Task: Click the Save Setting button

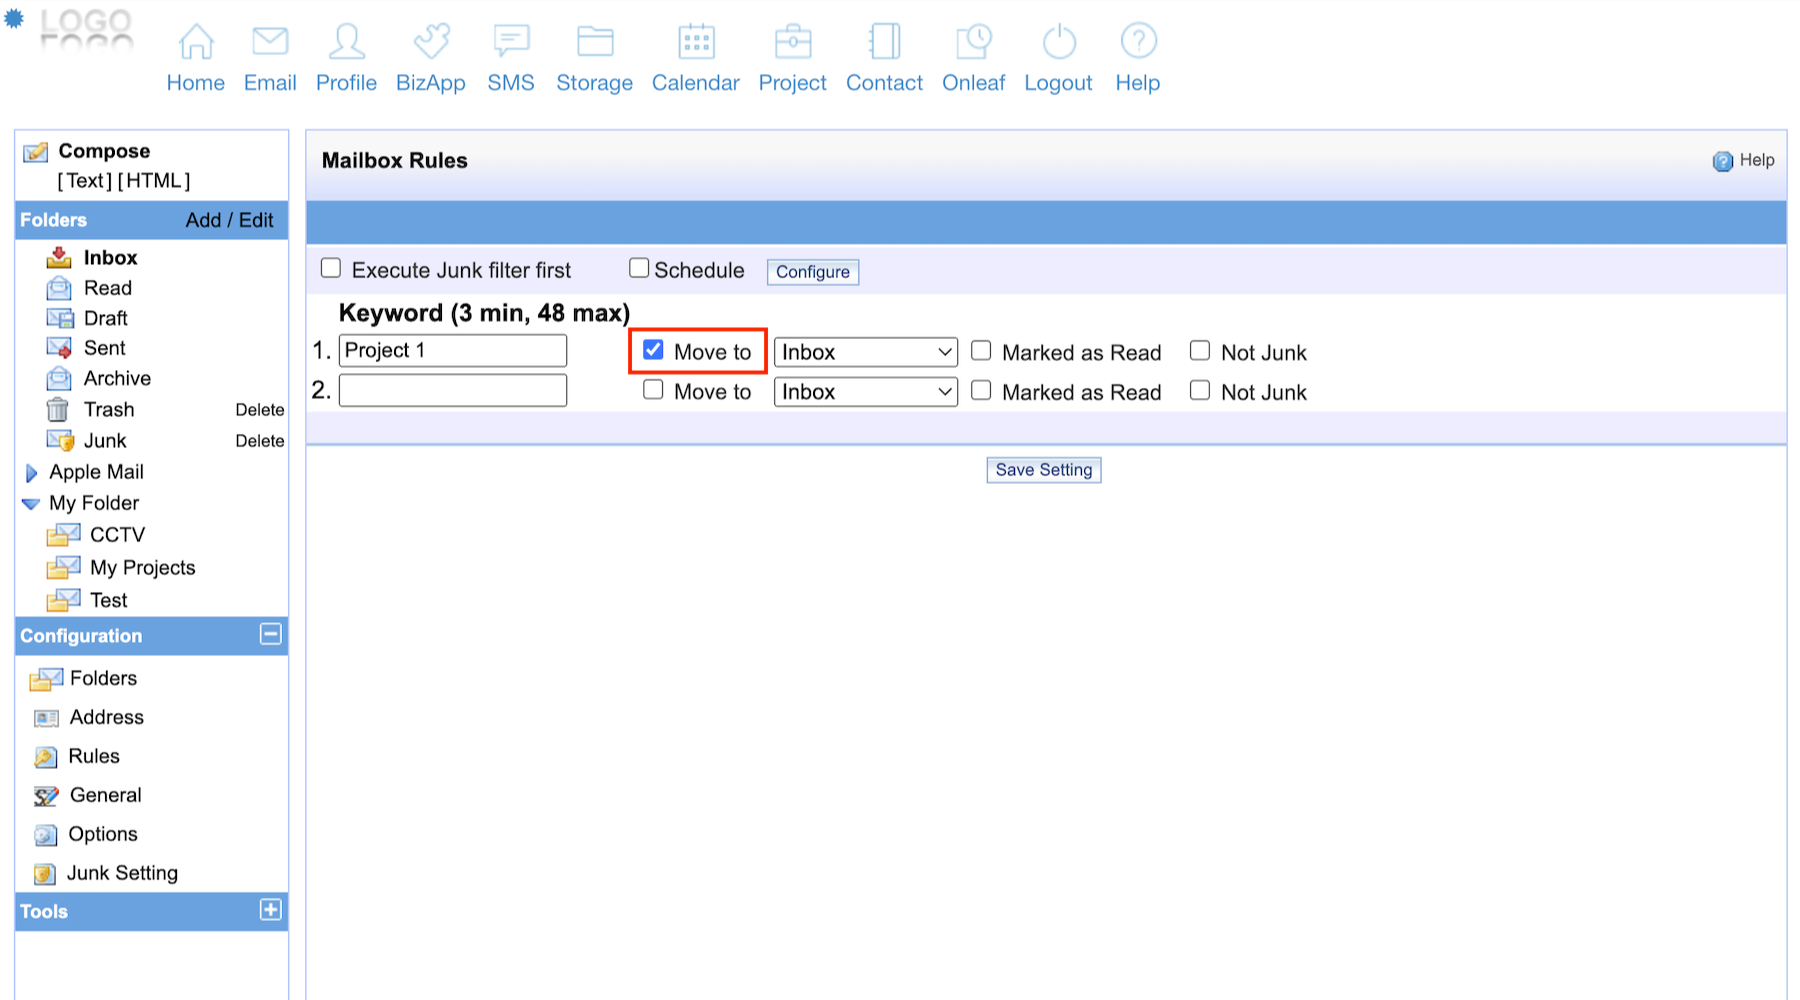Action: click(1043, 470)
